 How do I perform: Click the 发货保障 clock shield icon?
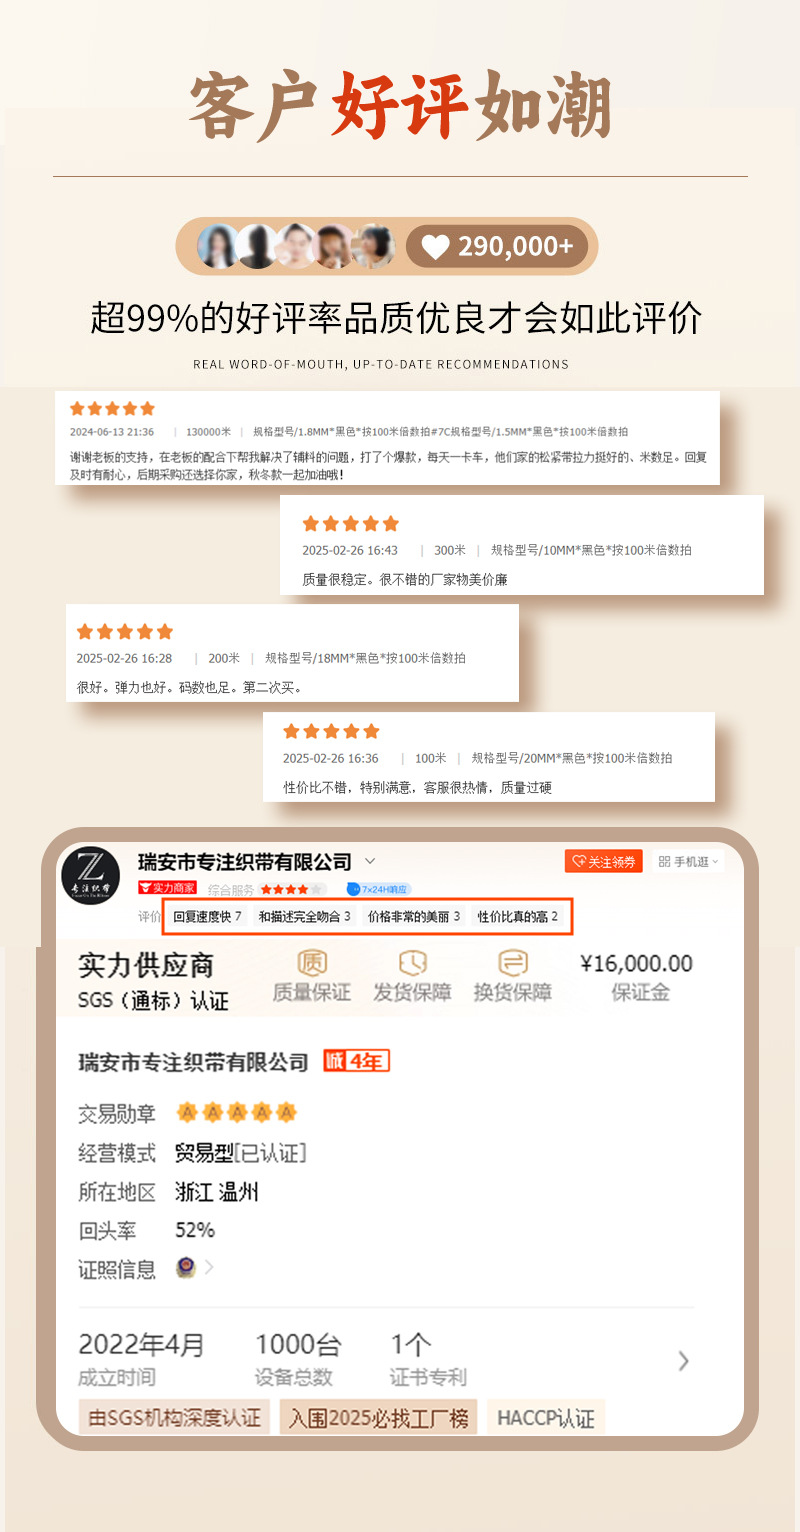412,963
